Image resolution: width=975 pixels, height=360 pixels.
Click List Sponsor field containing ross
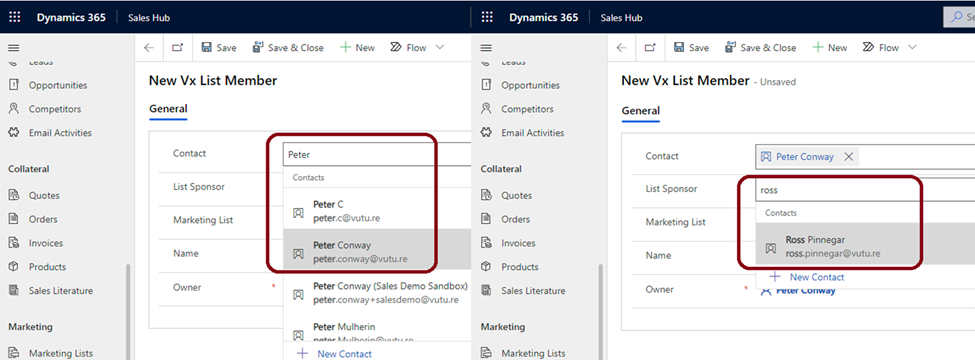tap(865, 190)
